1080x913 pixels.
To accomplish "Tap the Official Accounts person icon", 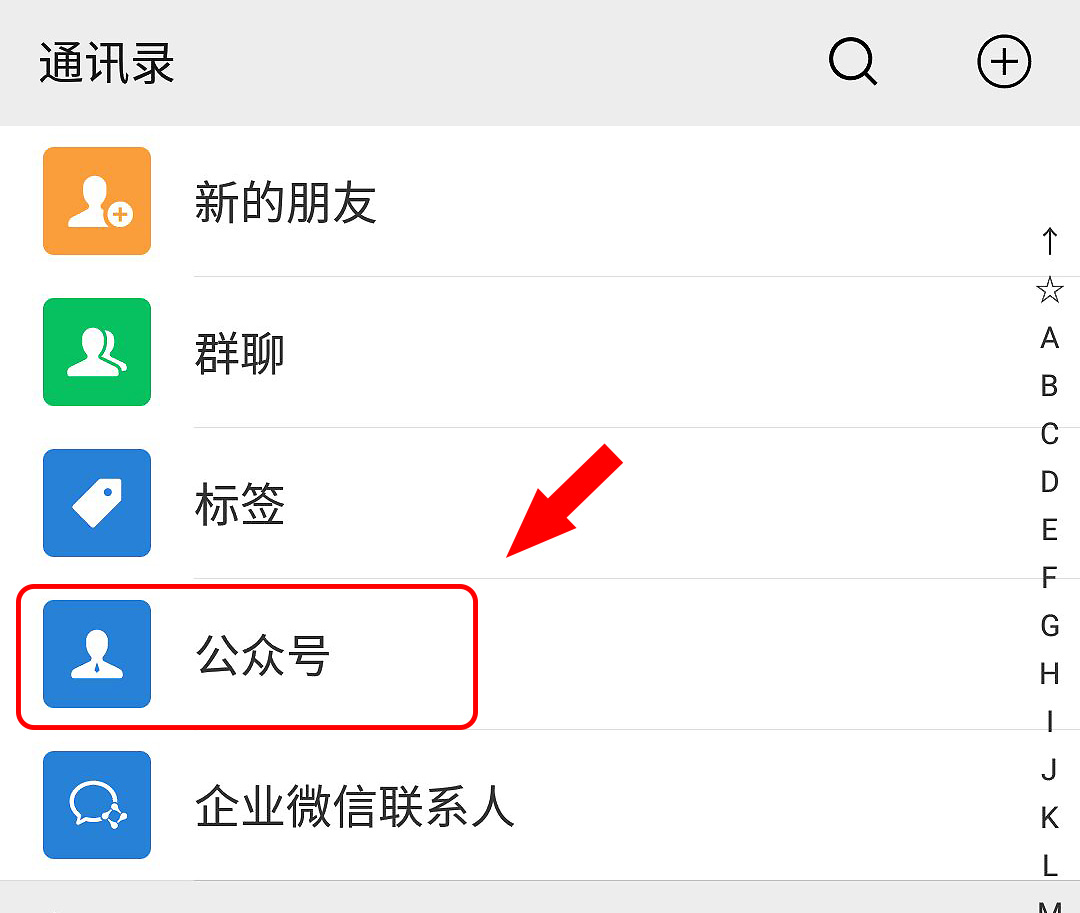I will click(x=97, y=653).
